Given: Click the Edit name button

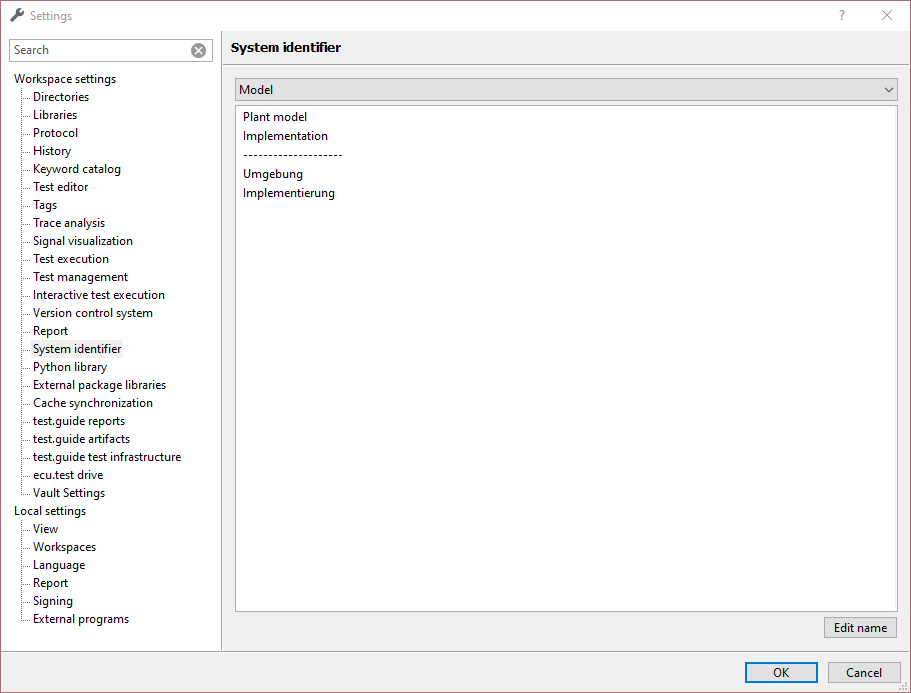Looking at the screenshot, I should click(x=860, y=628).
